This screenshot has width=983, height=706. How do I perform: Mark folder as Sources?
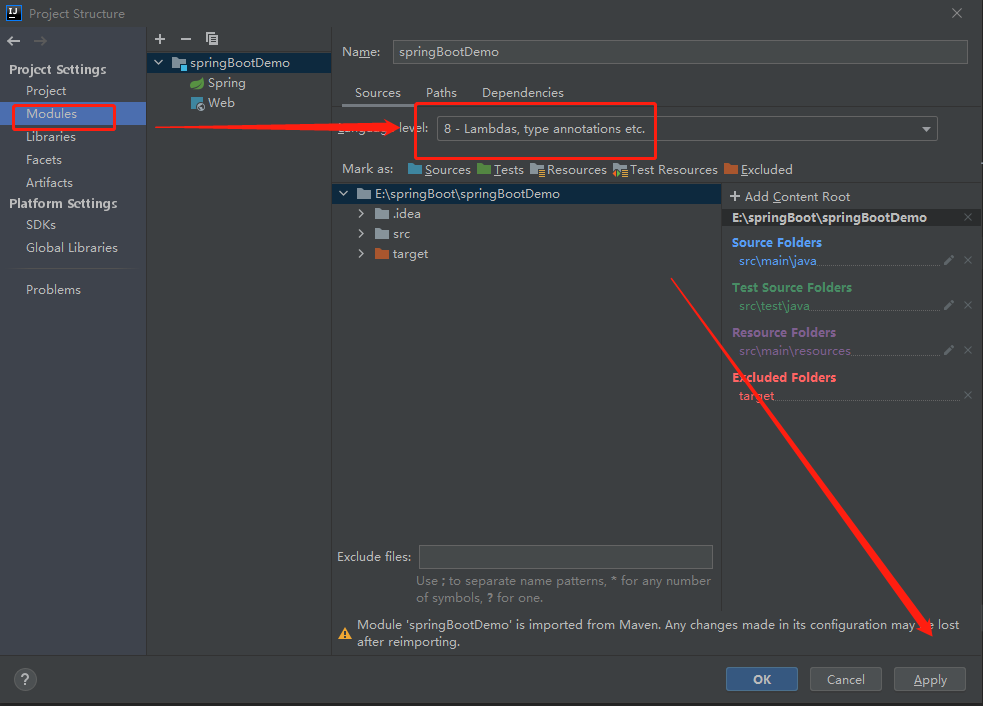(439, 170)
